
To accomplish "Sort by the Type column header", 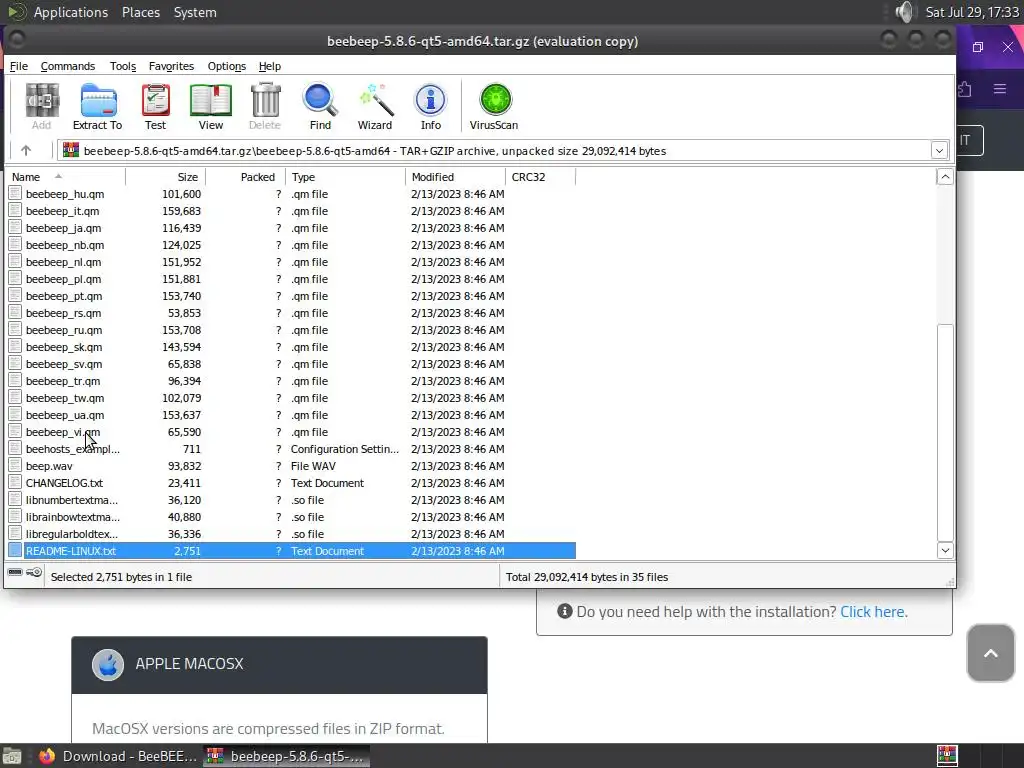I will coord(345,177).
